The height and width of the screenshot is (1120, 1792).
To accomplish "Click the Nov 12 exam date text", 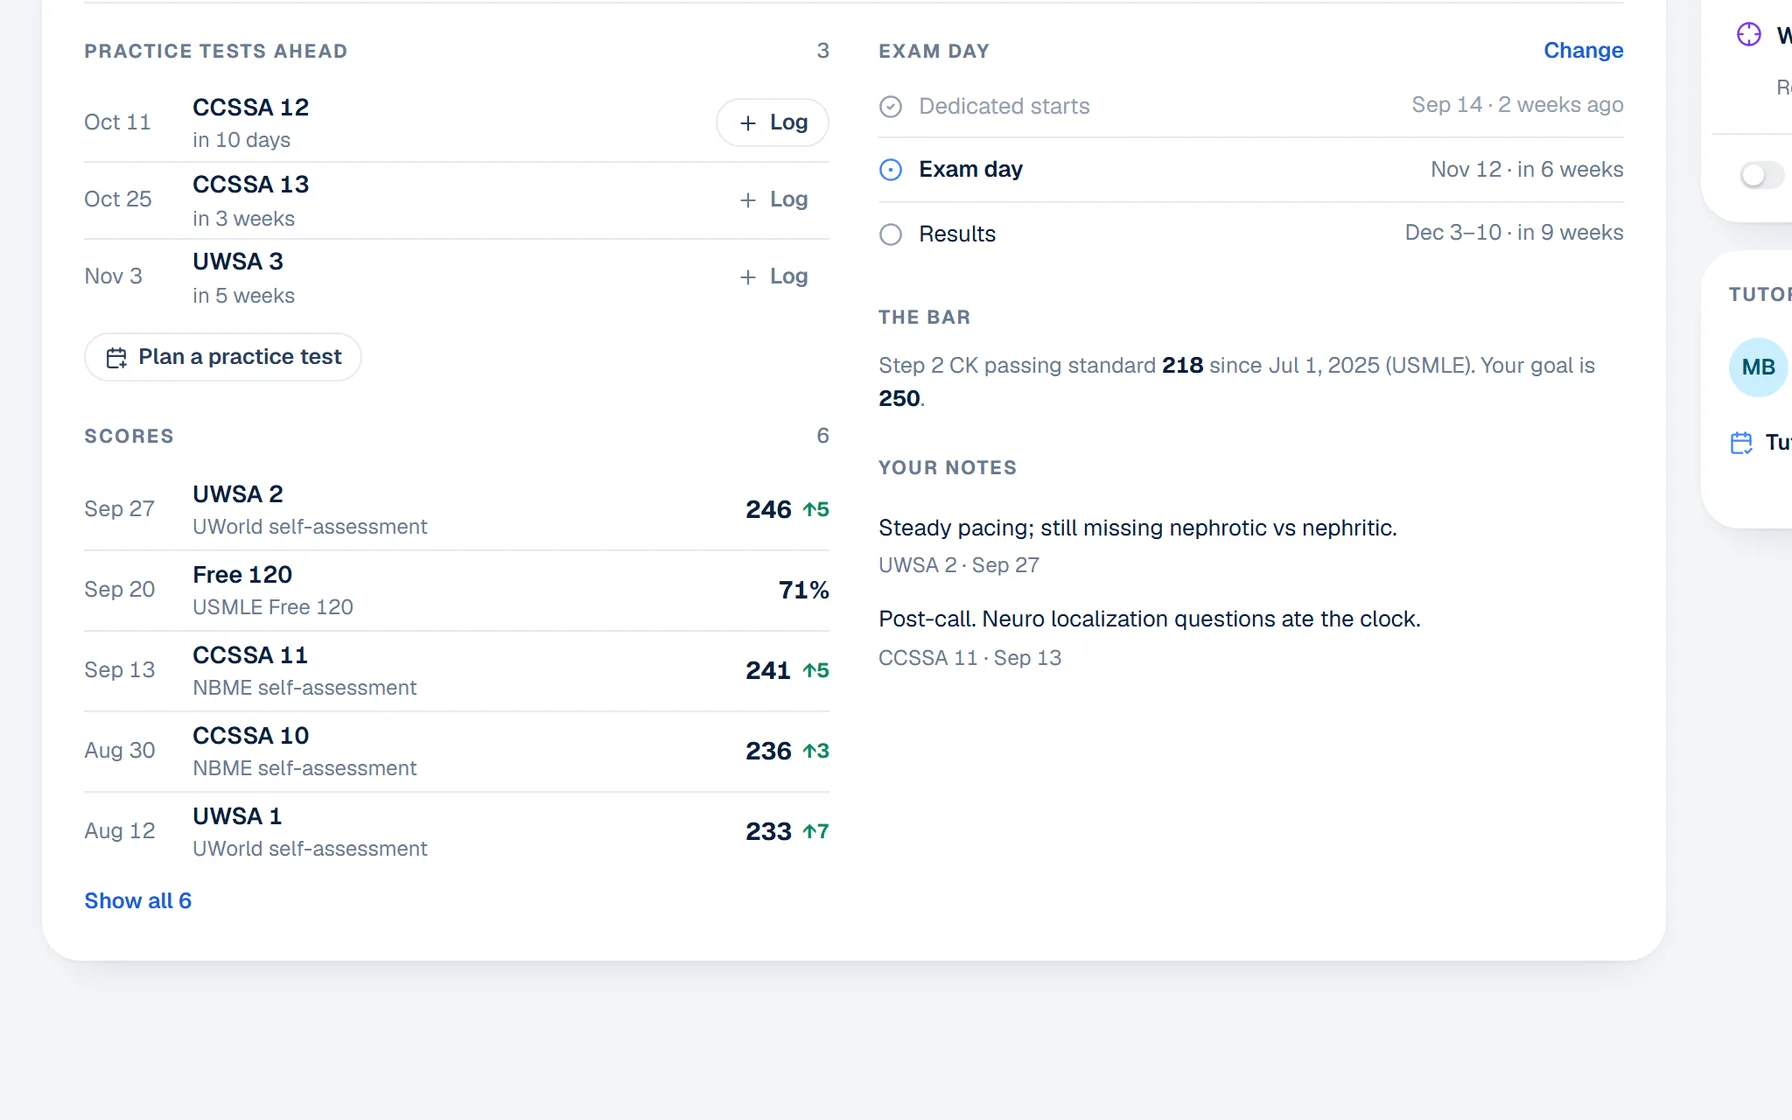I will (x=1466, y=170).
